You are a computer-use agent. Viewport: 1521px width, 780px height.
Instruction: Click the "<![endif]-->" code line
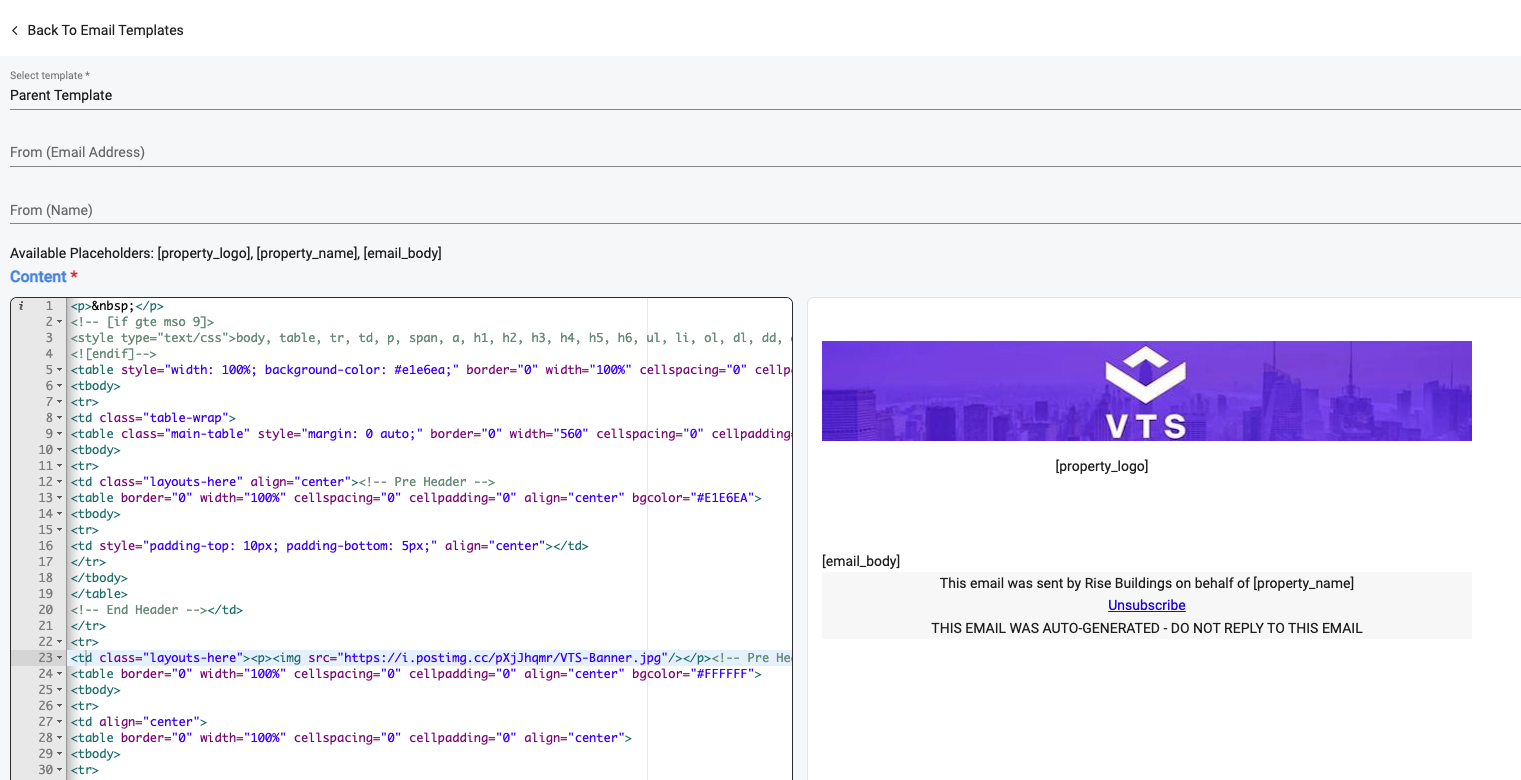click(x=113, y=354)
